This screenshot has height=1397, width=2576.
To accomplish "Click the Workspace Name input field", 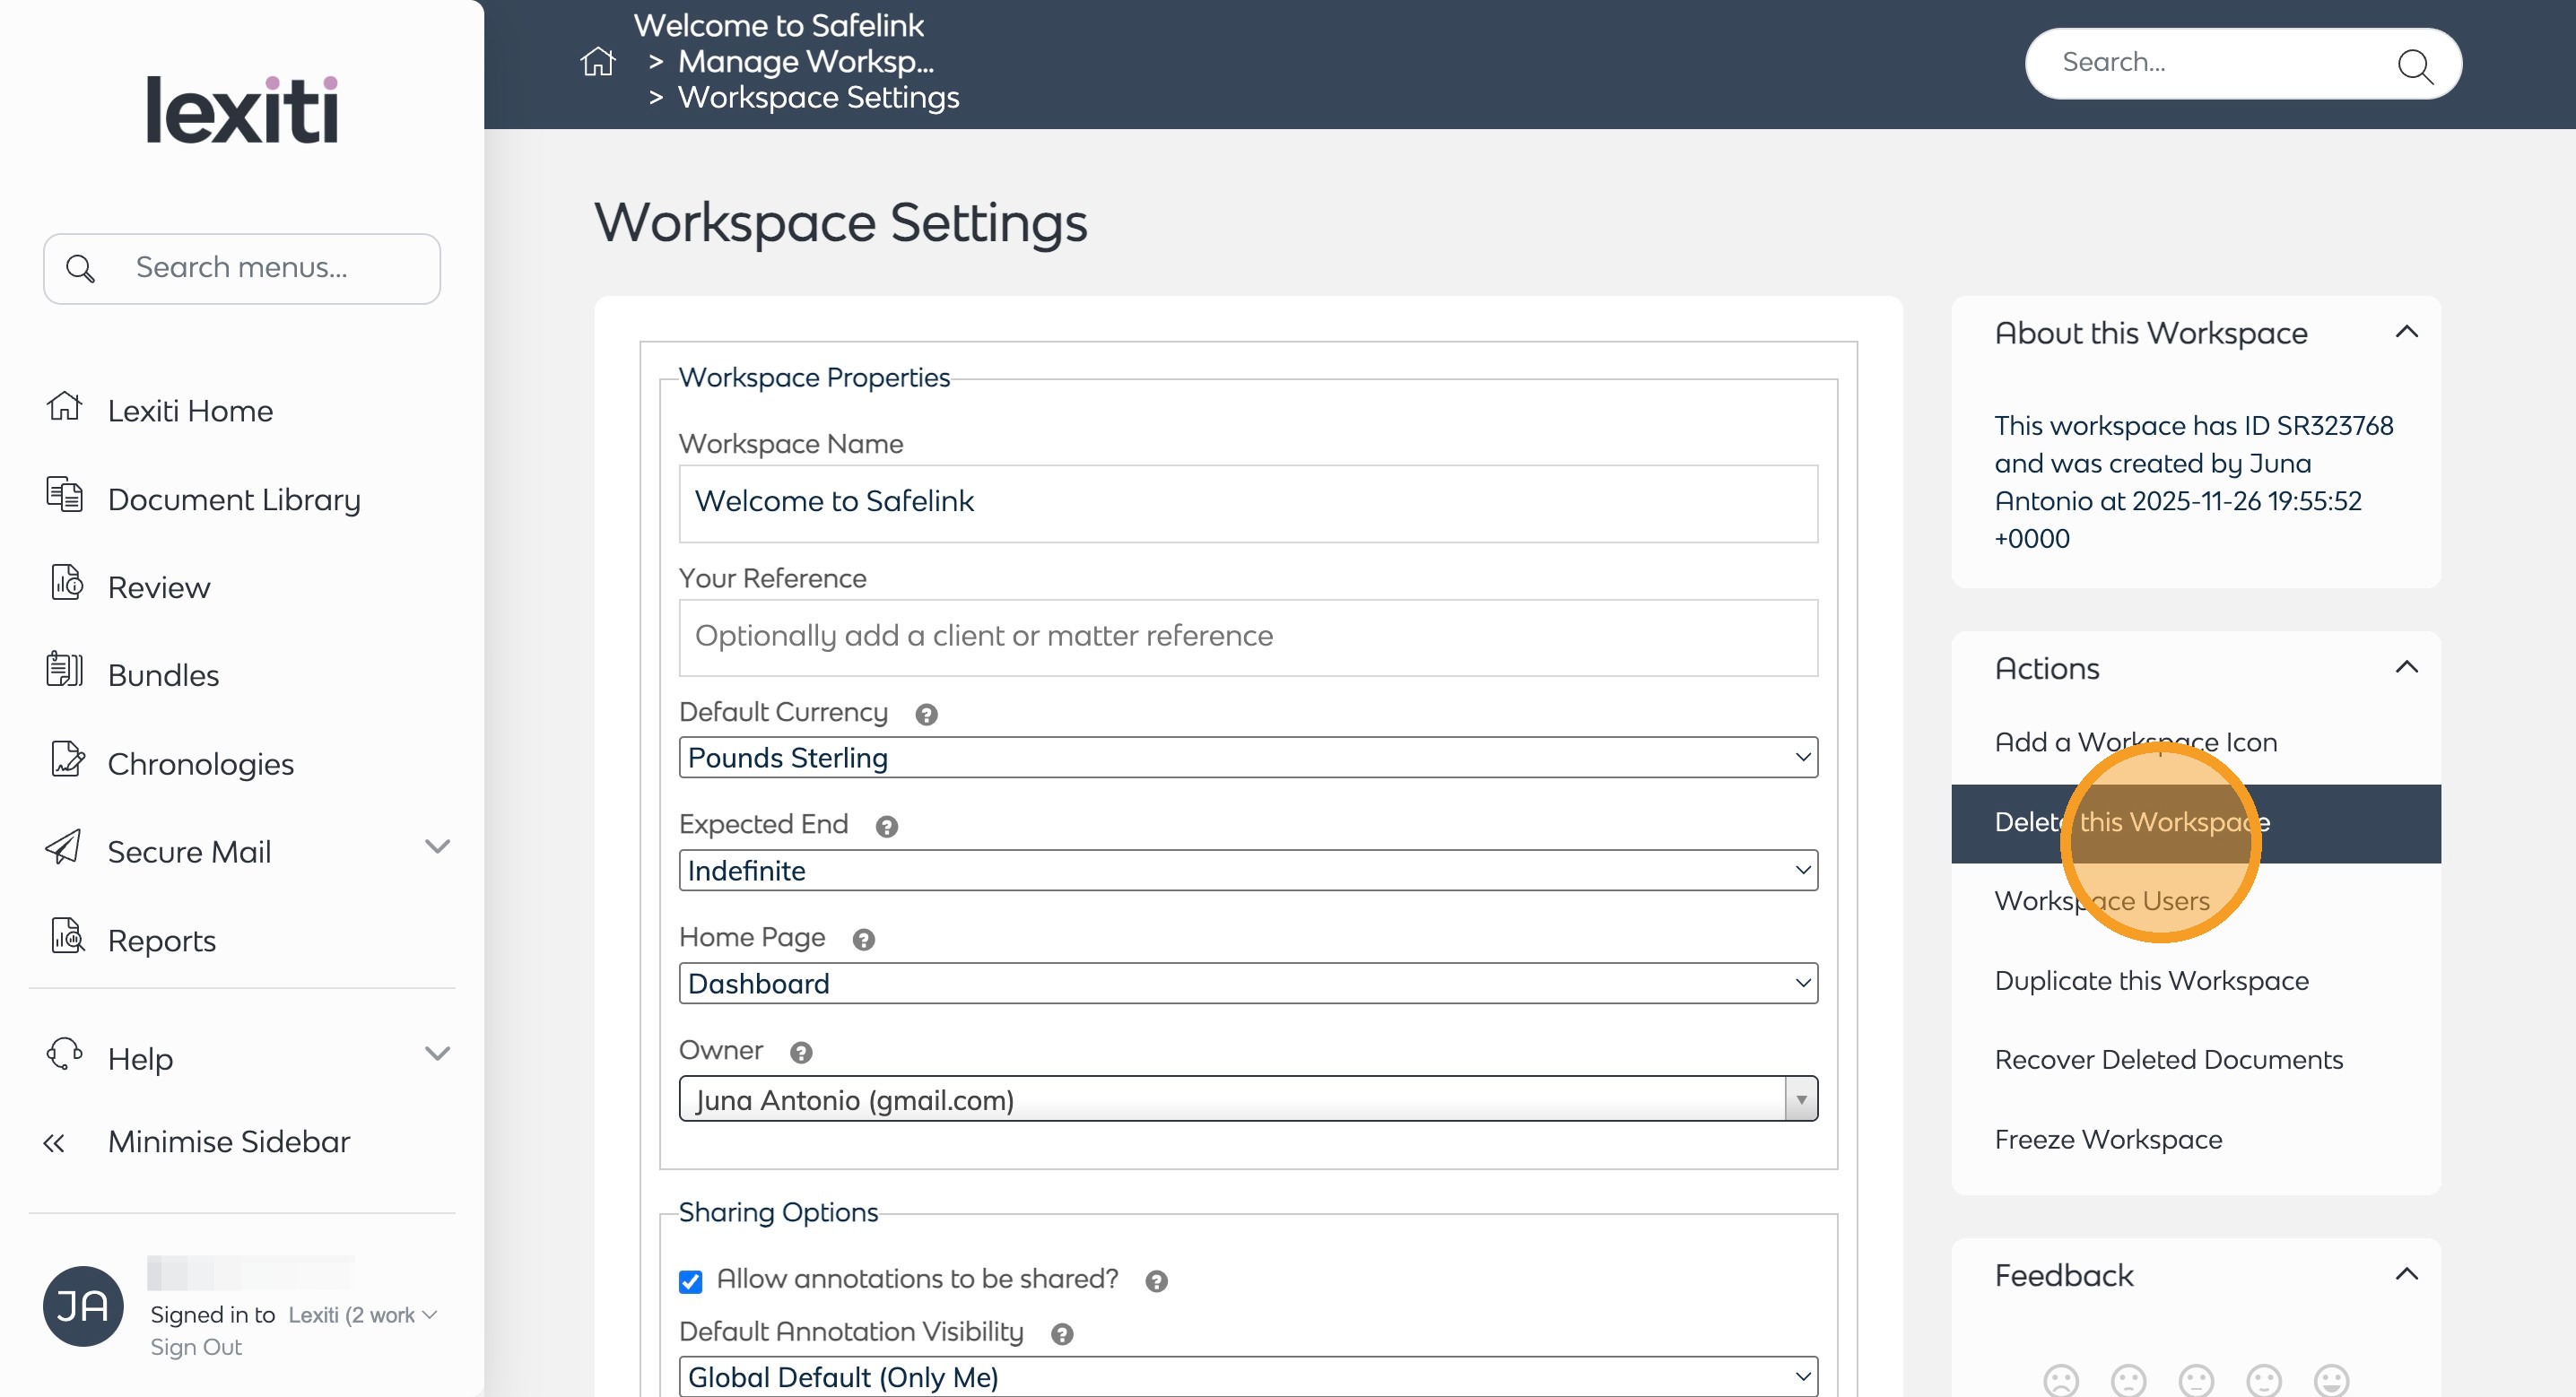I will coord(1247,503).
